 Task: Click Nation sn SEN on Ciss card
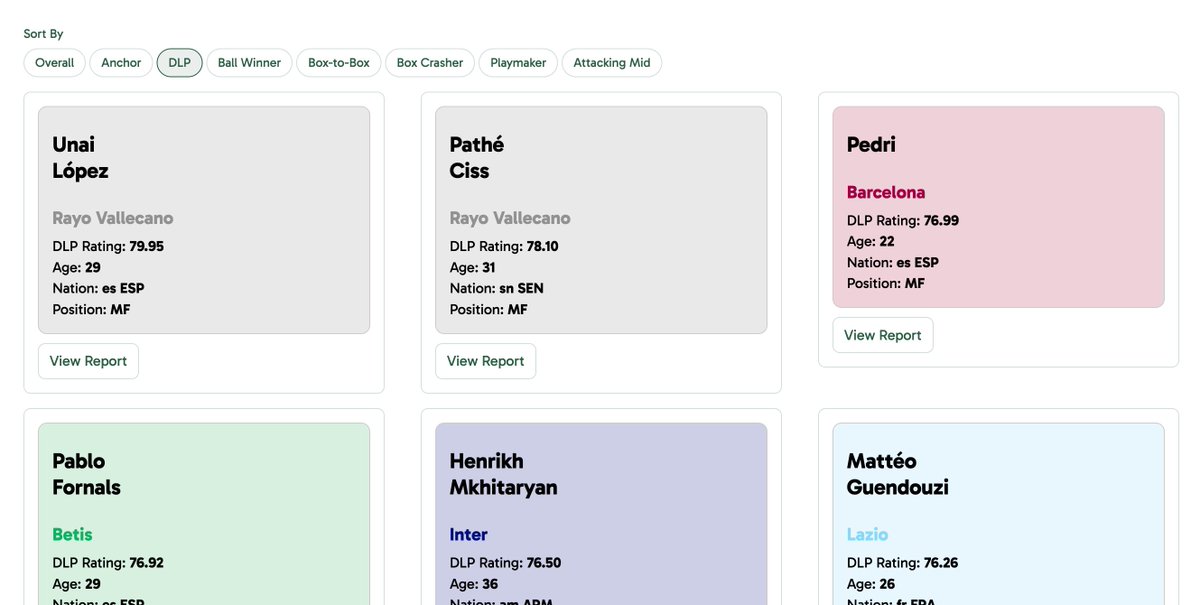click(496, 288)
